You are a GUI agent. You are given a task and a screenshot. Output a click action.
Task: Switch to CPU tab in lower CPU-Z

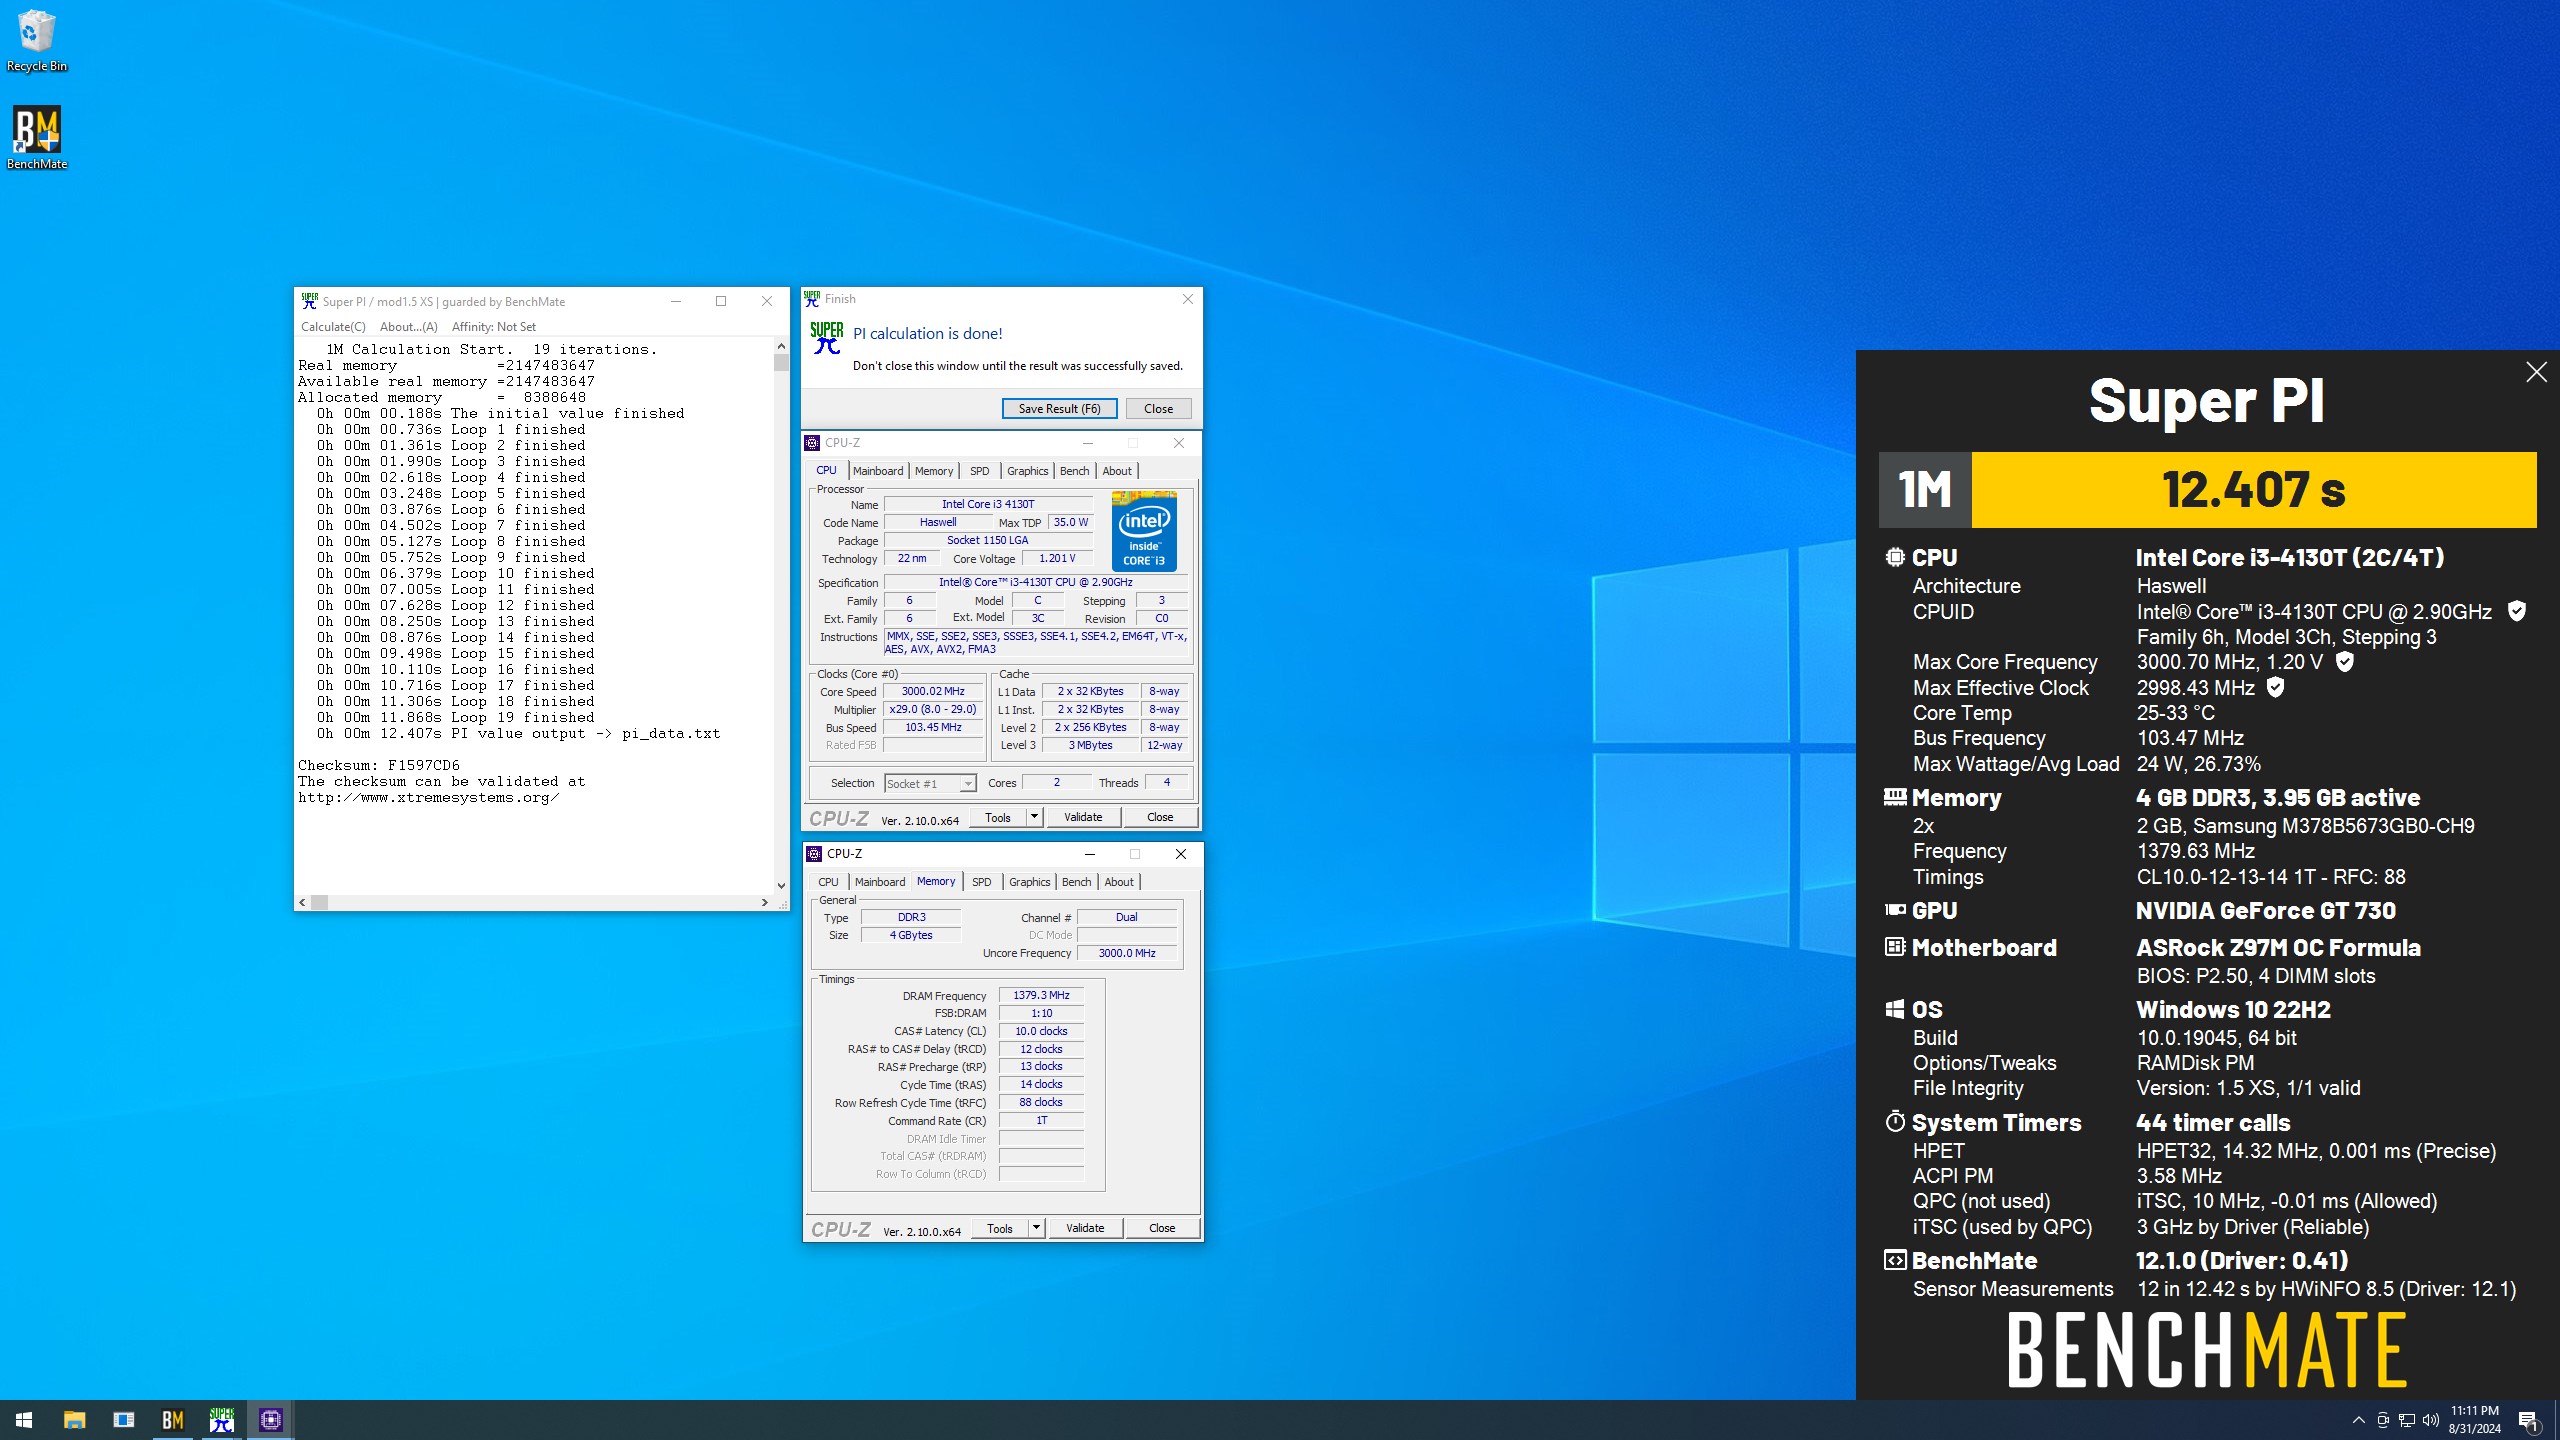point(828,882)
